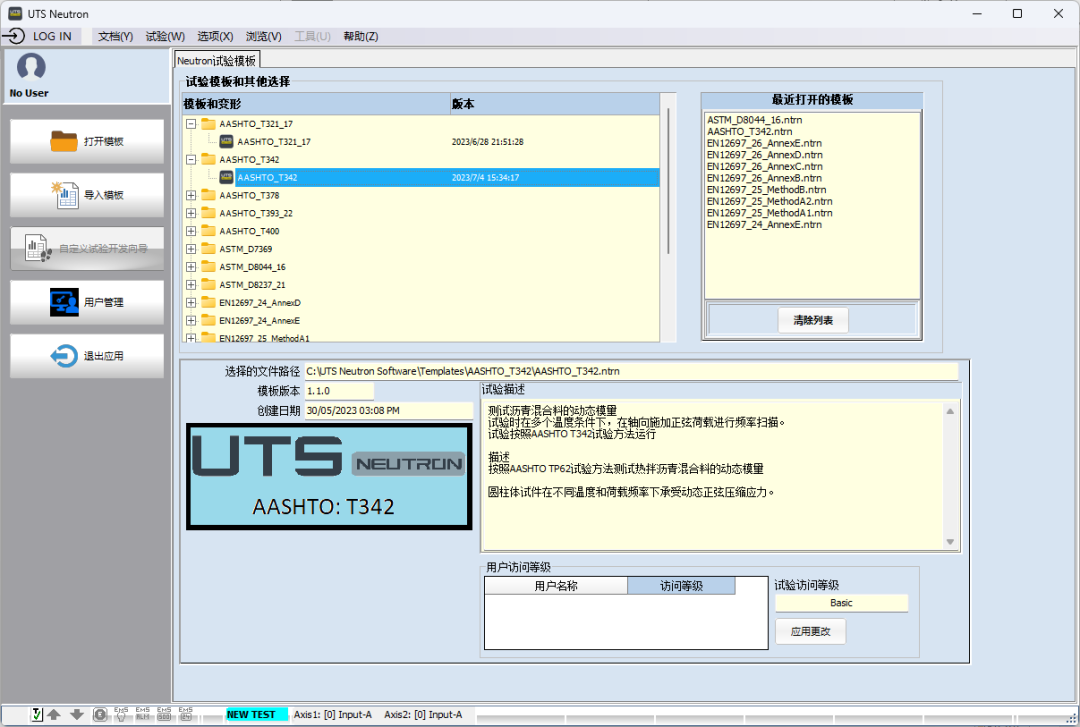The image size is (1080, 727).
Task: Click the 导入模板 button
Action: (x=87, y=195)
